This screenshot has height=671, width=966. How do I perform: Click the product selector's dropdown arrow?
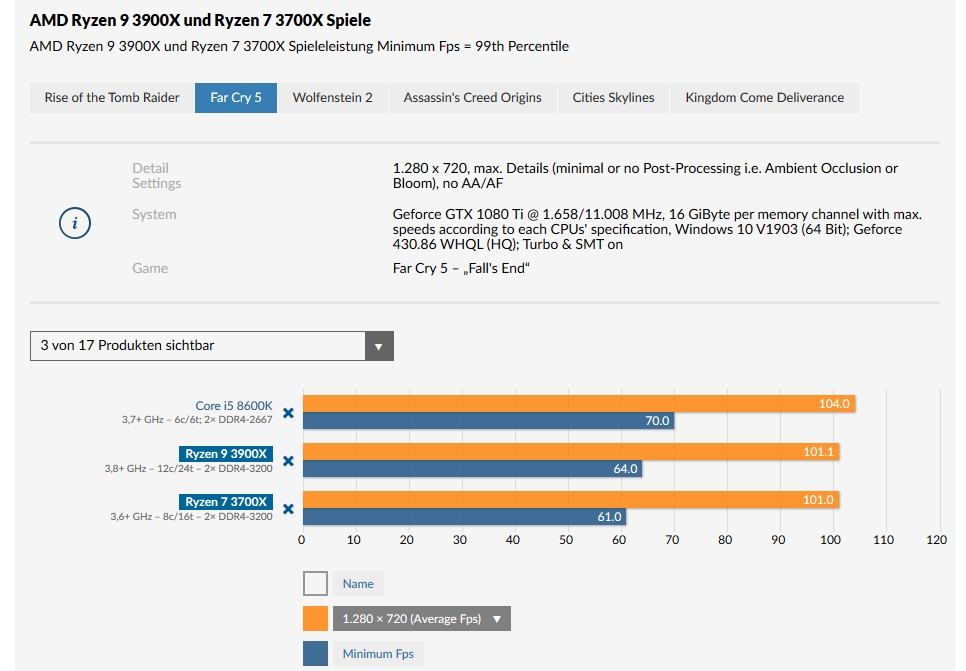click(x=379, y=346)
